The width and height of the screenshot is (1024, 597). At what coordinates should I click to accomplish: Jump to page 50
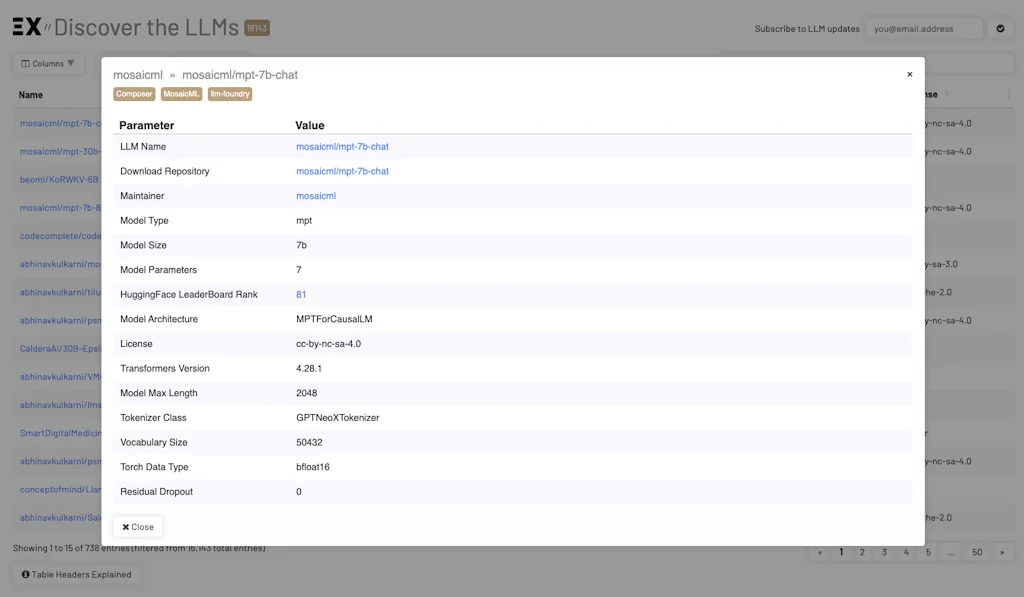(x=977, y=551)
